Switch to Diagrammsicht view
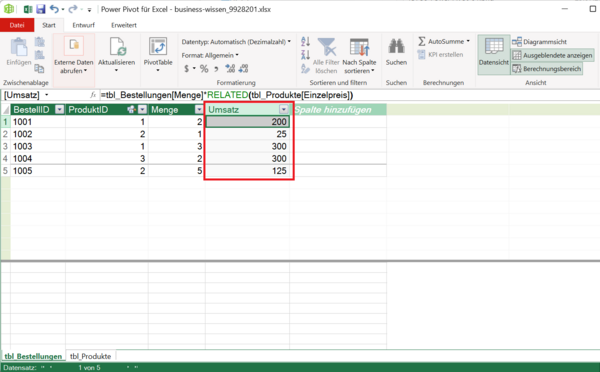This screenshot has height=372, width=600. pos(540,42)
